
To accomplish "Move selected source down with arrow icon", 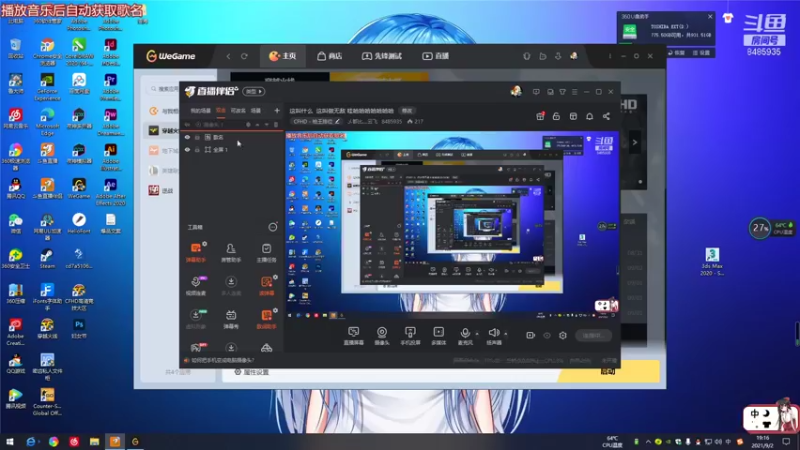I will point(266,124).
